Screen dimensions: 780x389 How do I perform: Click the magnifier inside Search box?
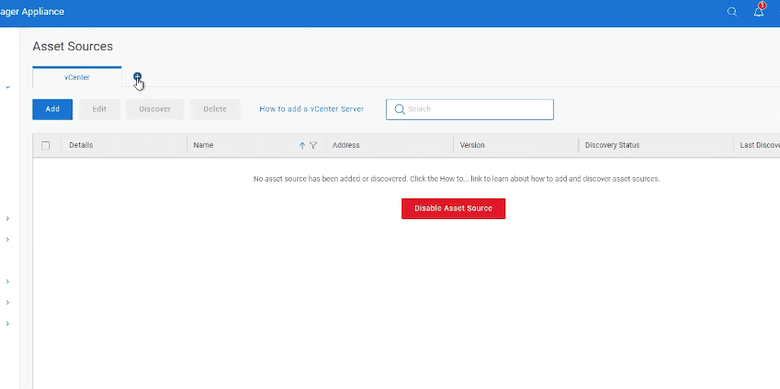(399, 109)
